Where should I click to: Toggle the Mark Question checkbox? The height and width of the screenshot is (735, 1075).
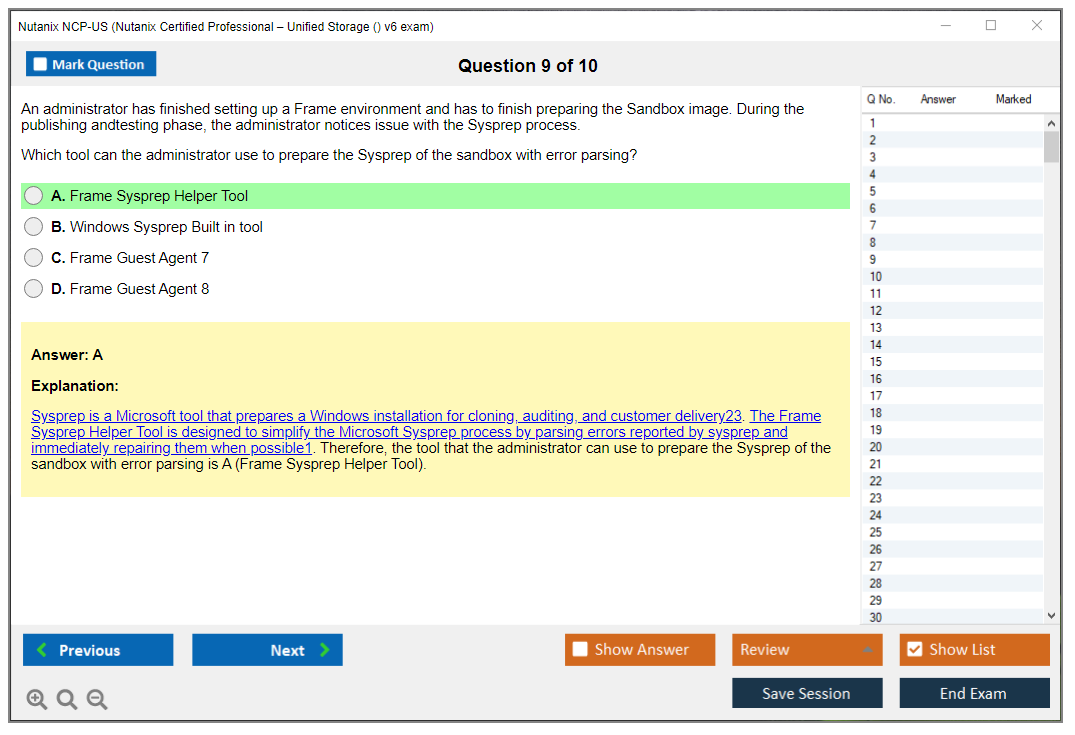pos(41,65)
